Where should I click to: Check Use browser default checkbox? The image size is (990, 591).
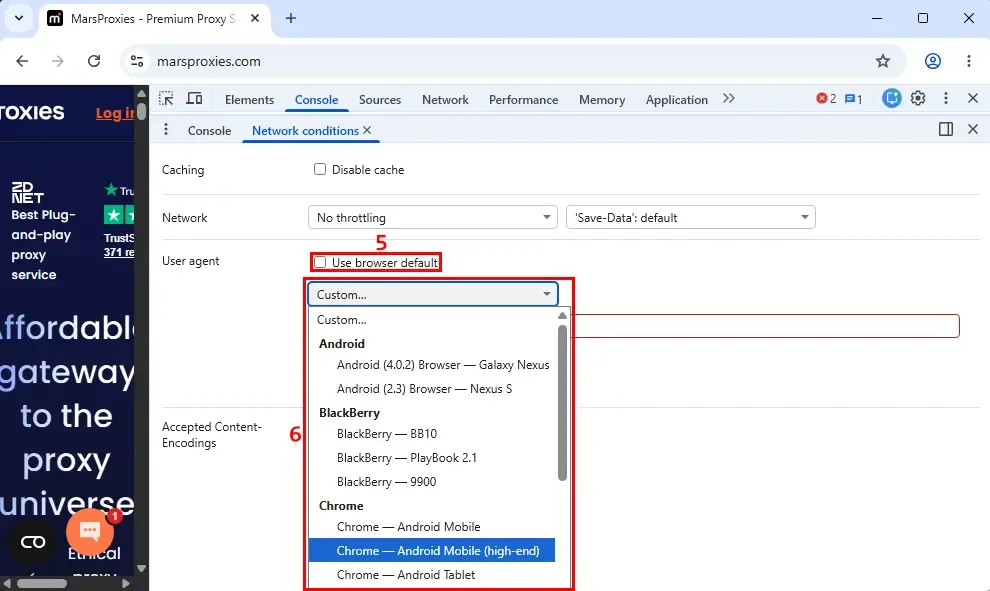click(x=320, y=262)
